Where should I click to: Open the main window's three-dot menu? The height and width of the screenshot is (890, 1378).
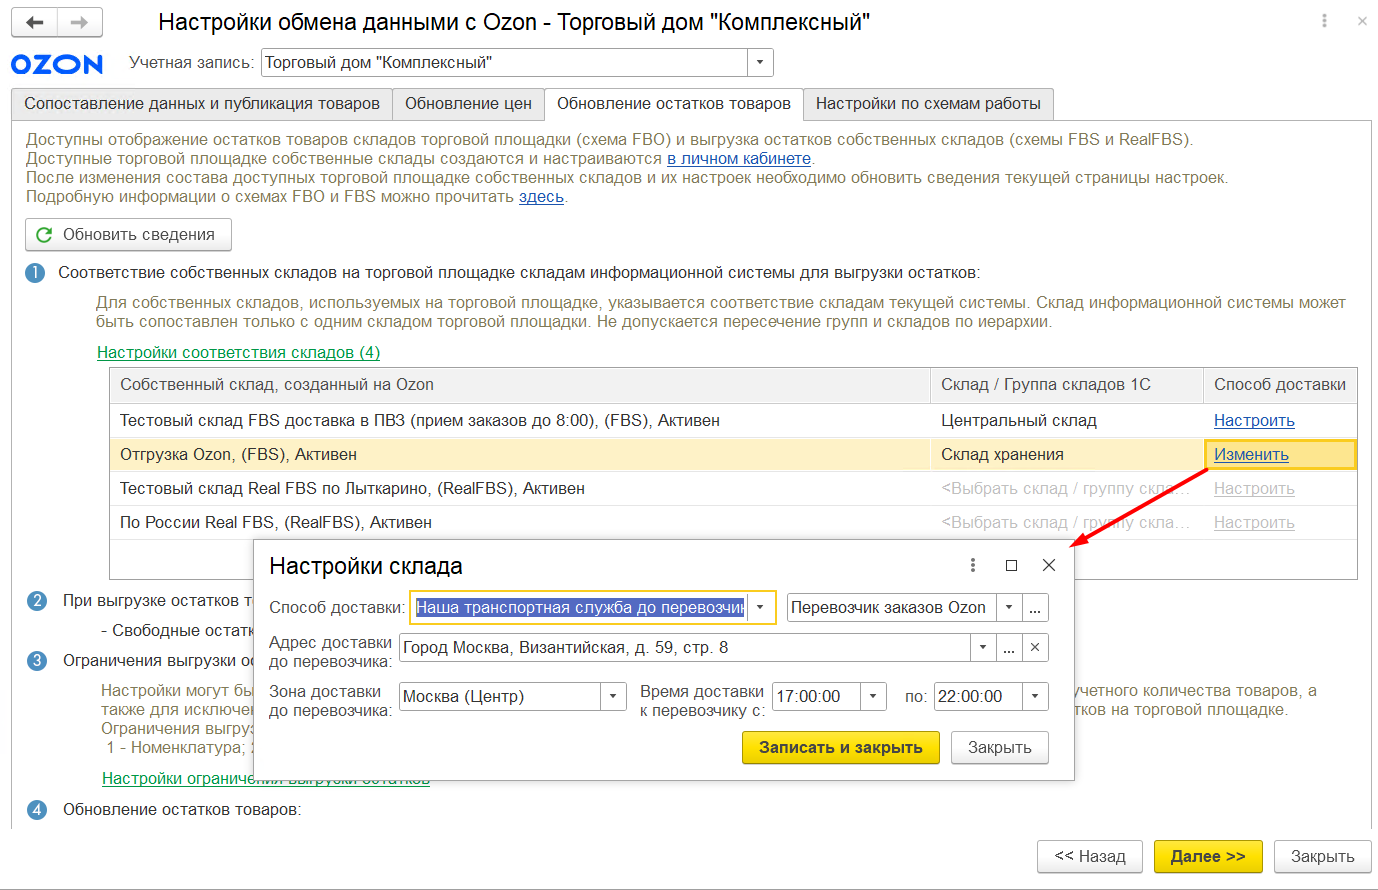(x=1324, y=21)
